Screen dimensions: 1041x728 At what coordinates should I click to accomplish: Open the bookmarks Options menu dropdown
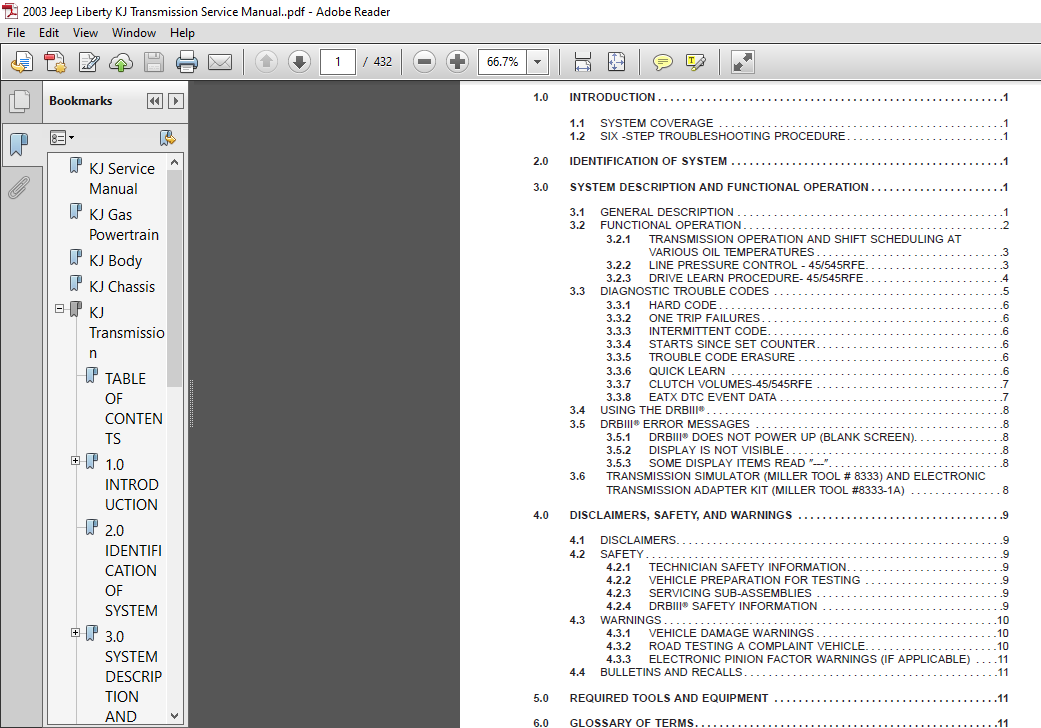[62, 138]
